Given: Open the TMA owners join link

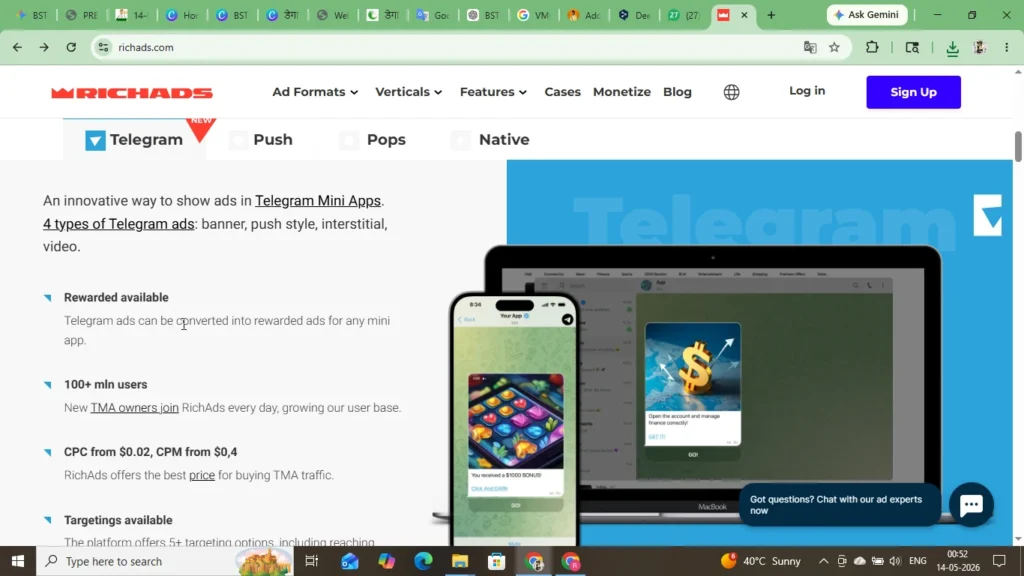Looking at the screenshot, I should 134,408.
